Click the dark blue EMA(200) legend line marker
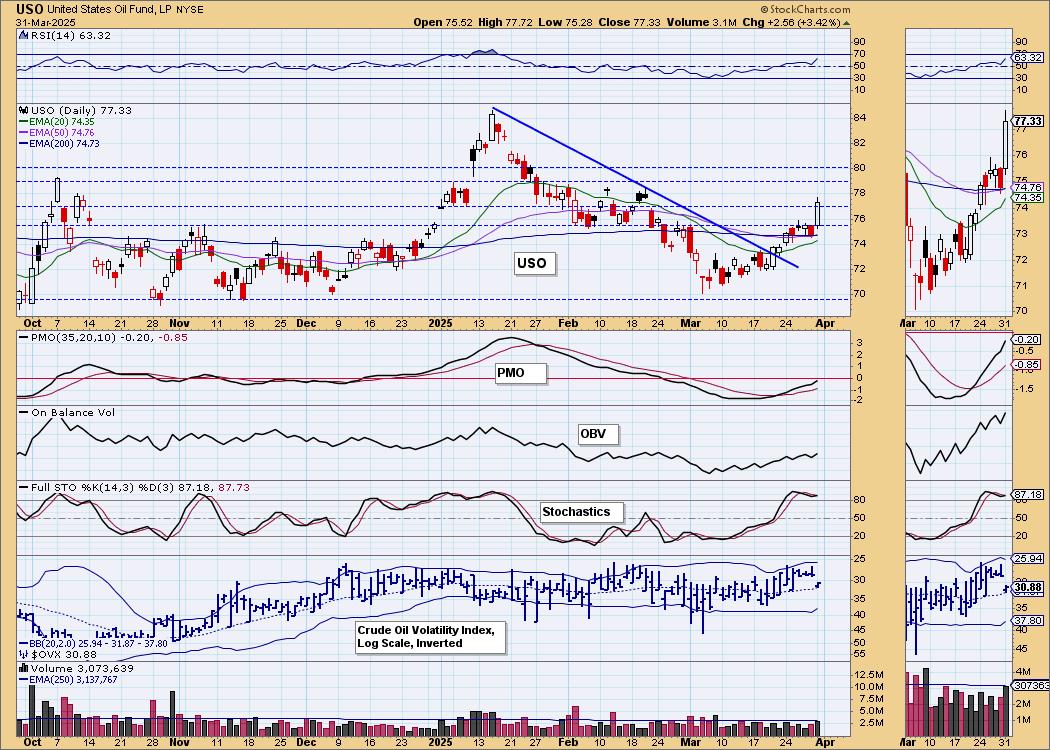 [23, 143]
